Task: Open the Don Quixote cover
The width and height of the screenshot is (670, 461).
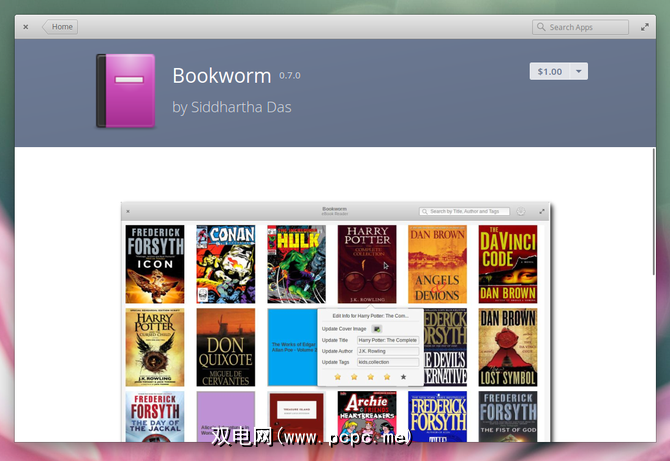Action: tap(226, 347)
